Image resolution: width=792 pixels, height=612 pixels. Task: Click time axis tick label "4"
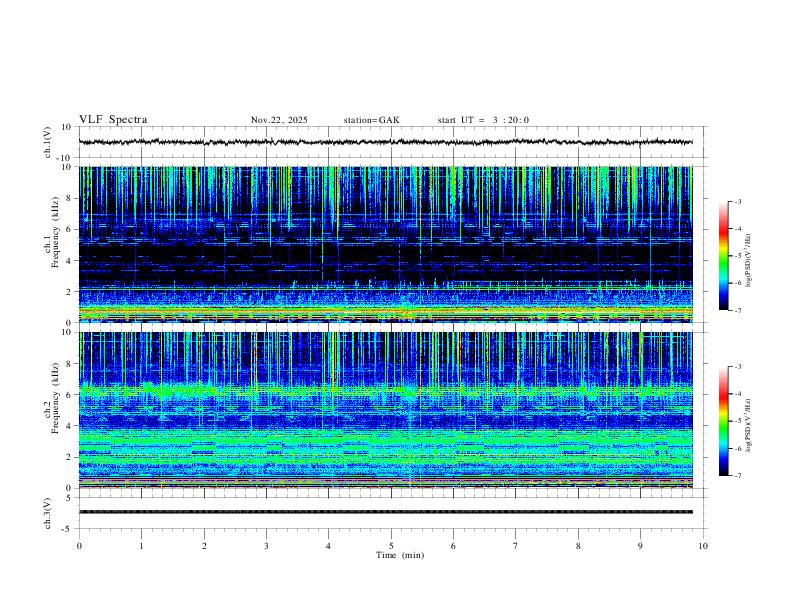coord(329,546)
